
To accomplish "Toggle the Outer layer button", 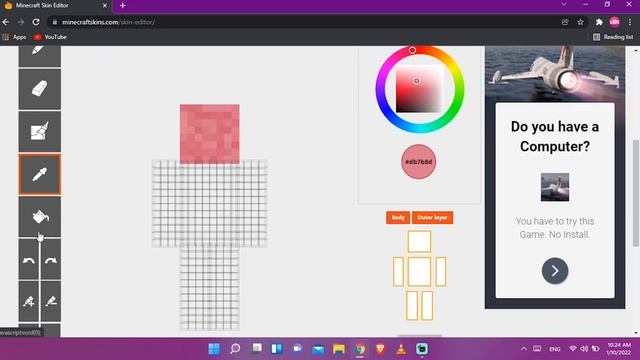I will click(432, 218).
